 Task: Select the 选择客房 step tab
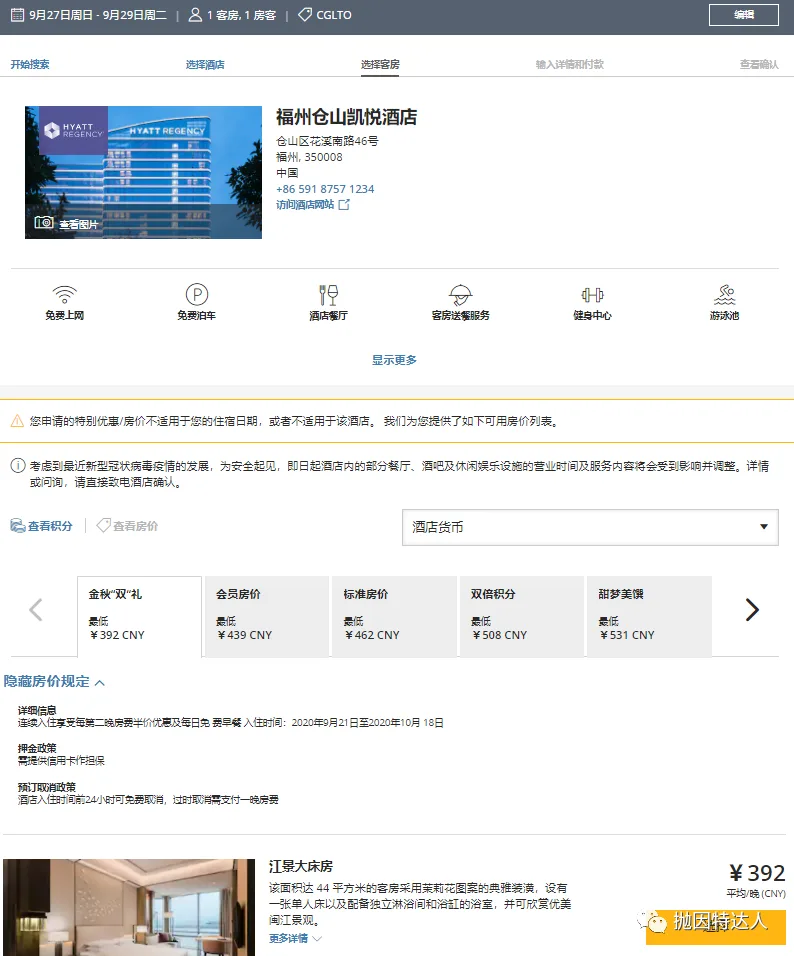[380, 65]
